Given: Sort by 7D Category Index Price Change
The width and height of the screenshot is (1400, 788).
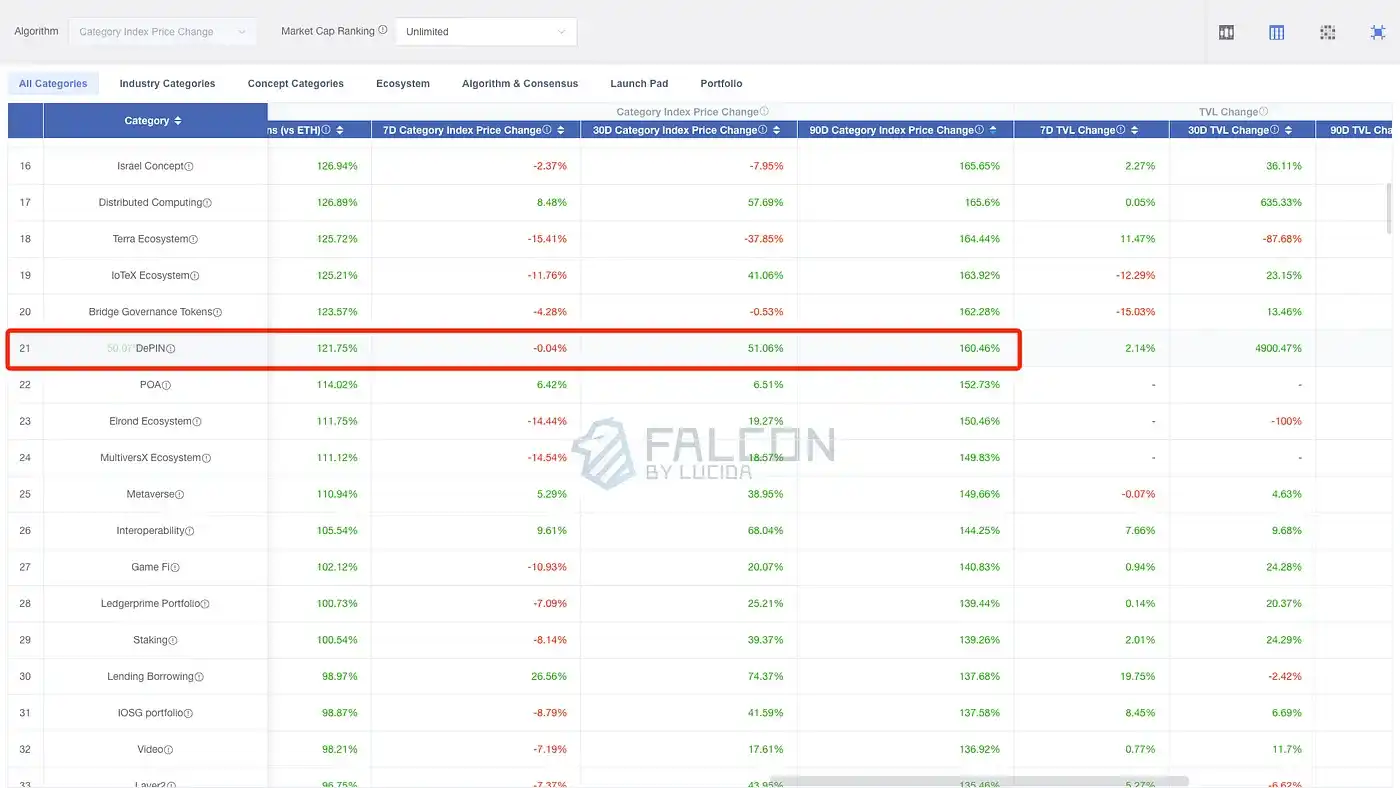Looking at the screenshot, I should click(x=561, y=130).
